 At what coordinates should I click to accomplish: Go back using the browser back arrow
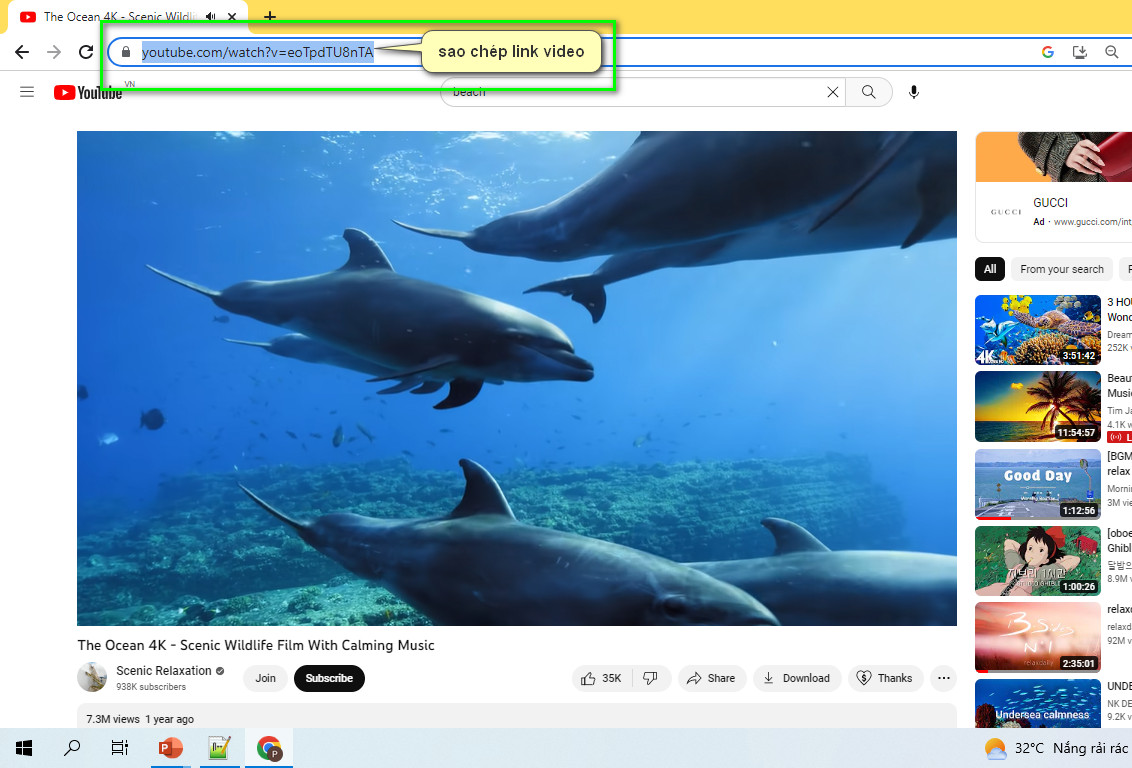point(22,52)
